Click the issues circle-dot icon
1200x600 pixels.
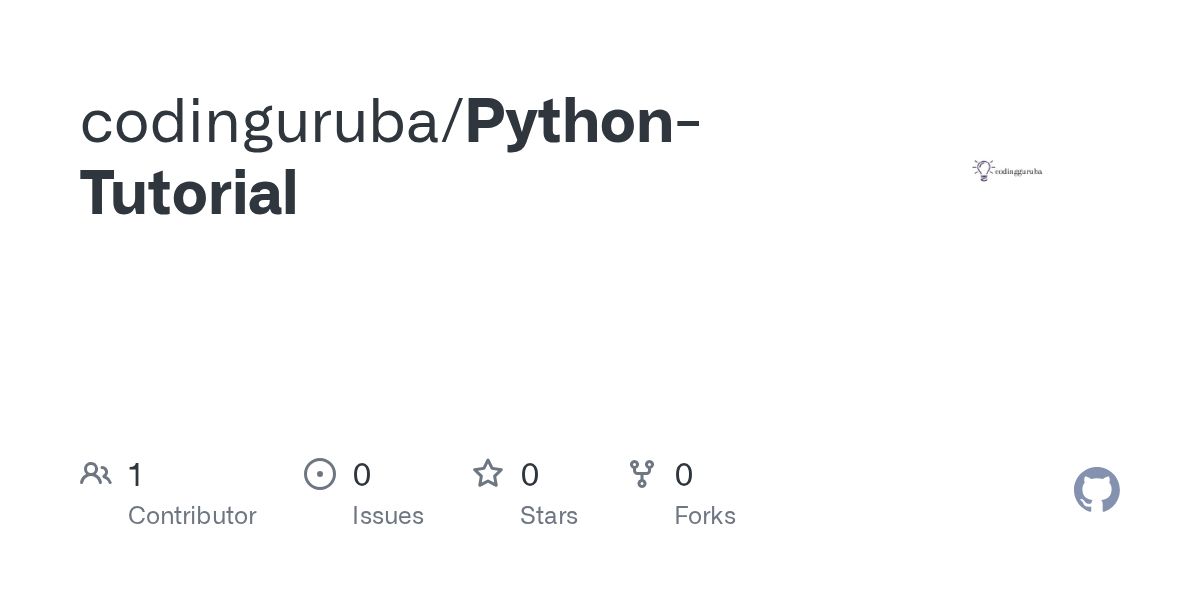(x=320, y=474)
